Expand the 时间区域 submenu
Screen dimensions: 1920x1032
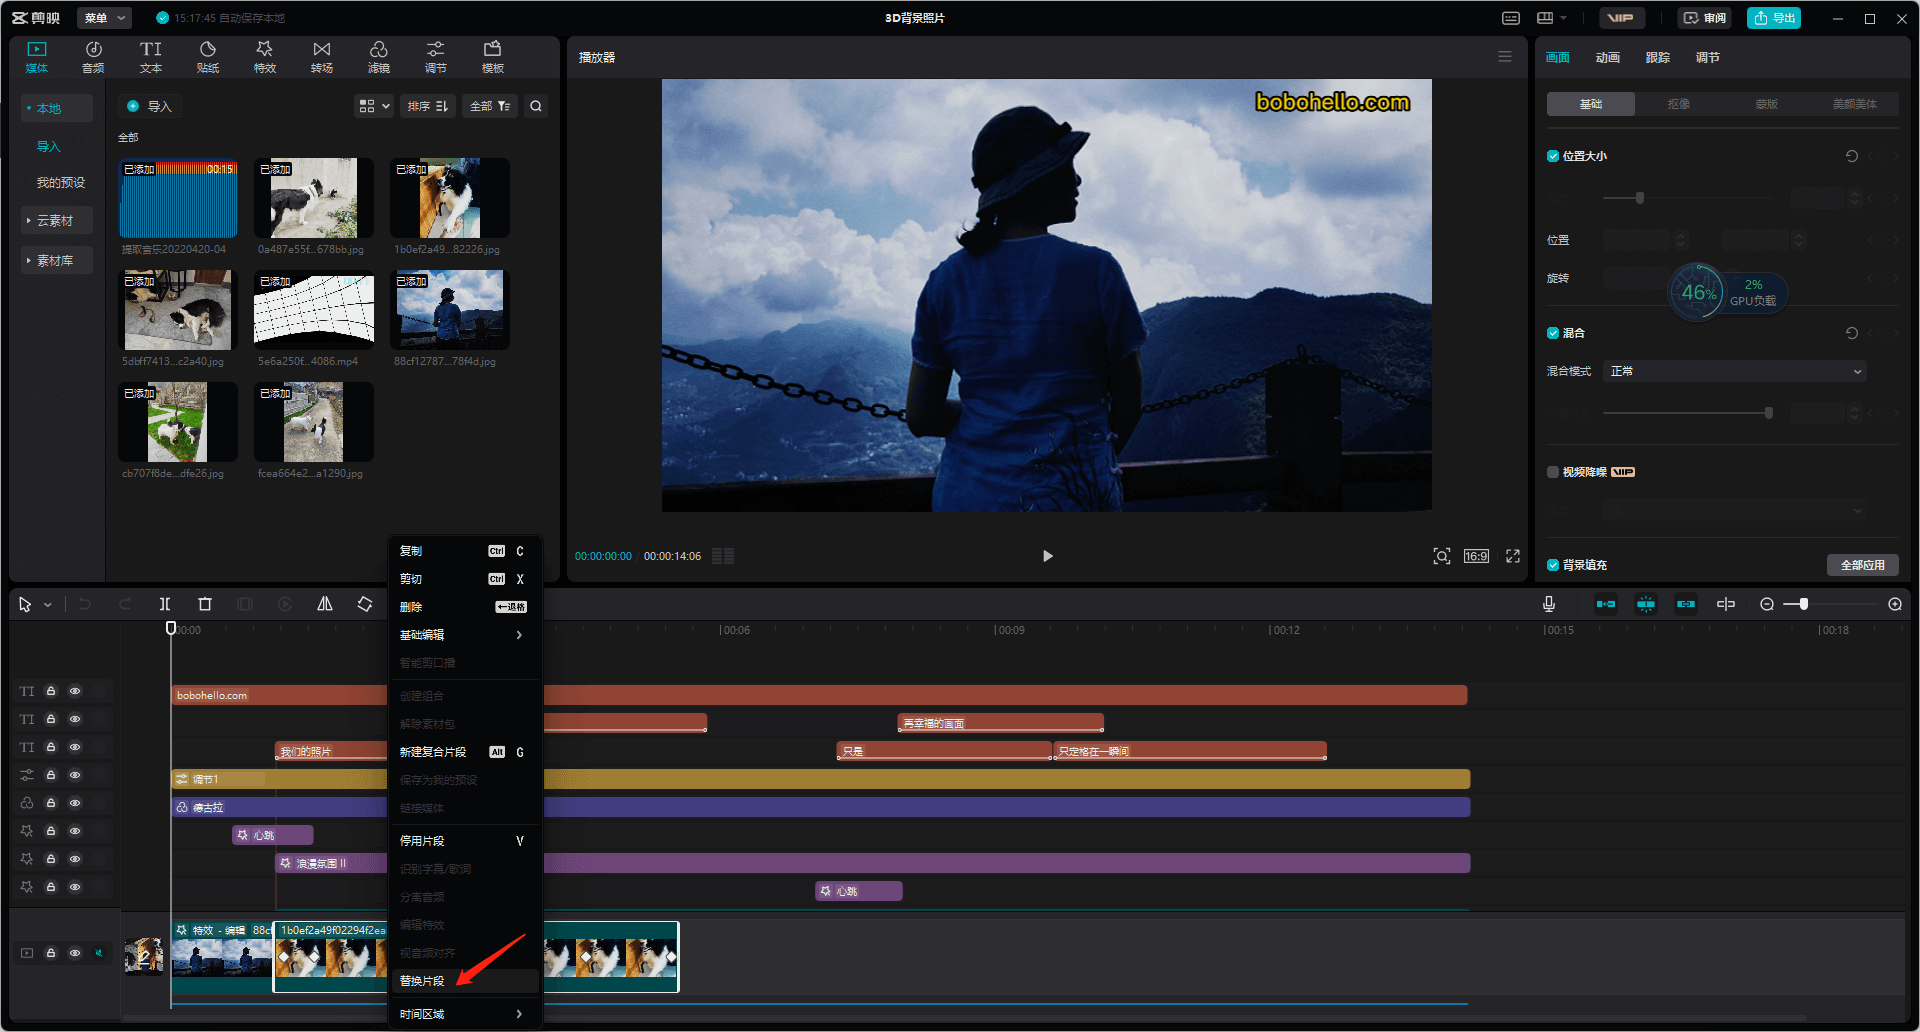pos(465,1014)
